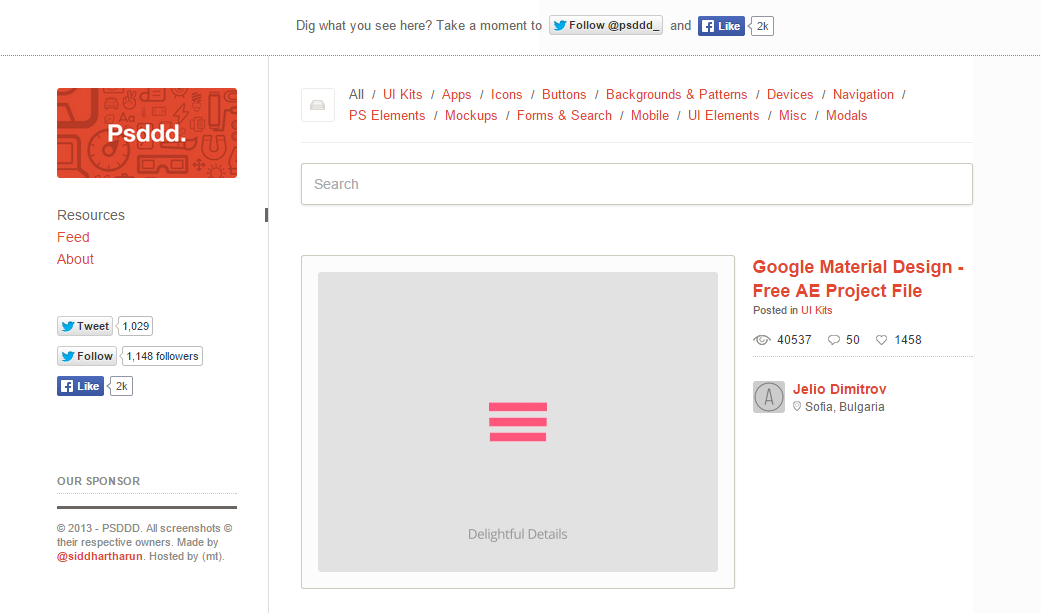Image resolution: width=1041 pixels, height=613 pixels.
Task: Select the Apps category
Action: [x=456, y=95]
